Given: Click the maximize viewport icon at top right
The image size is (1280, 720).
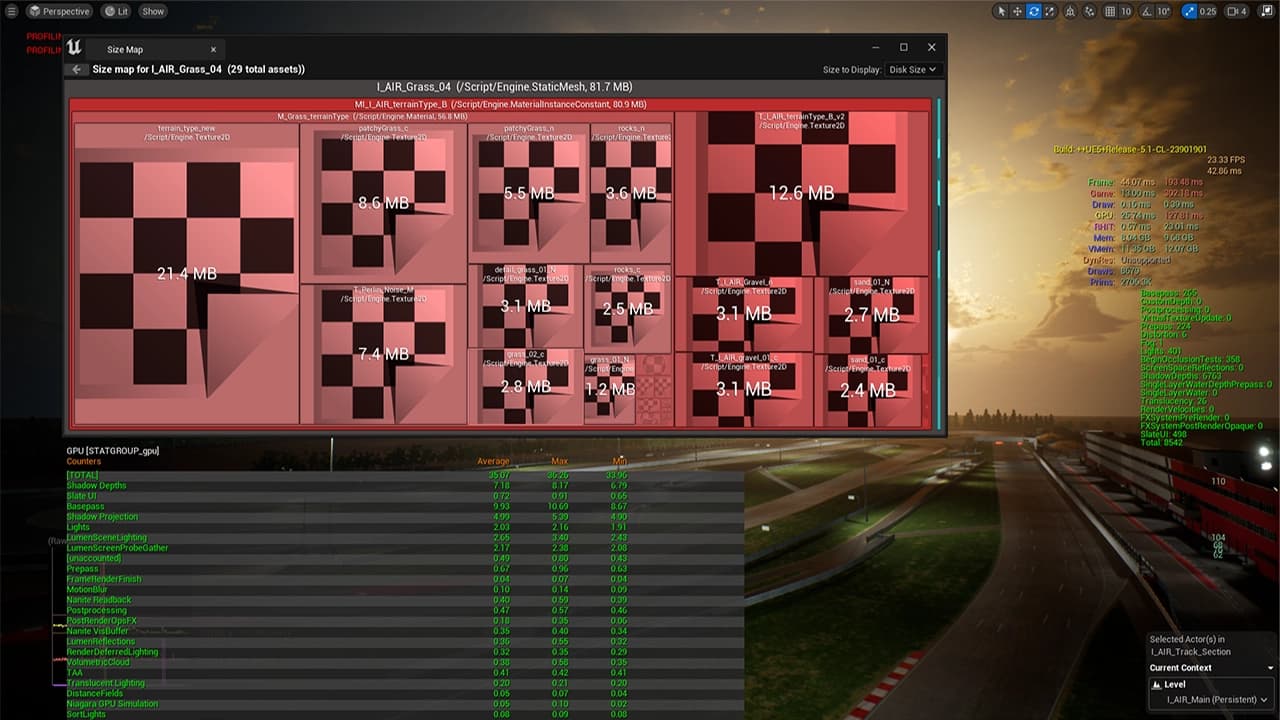Looking at the screenshot, I should [1268, 11].
